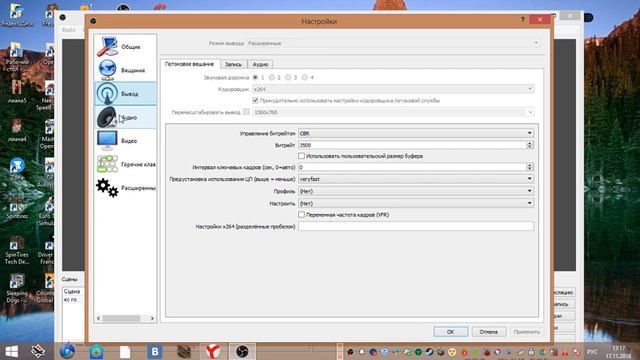Image resolution: width=640 pixels, height=360 pixels.
Task: Open лиана4 desktop icon
Action: [x=17, y=130]
